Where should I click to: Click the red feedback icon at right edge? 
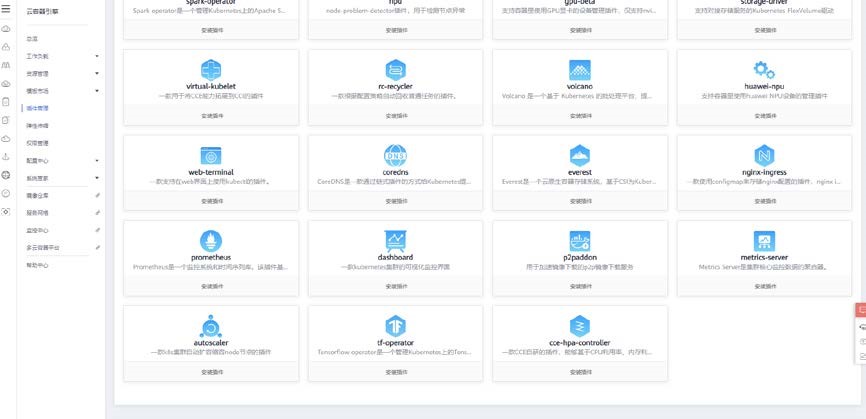pyautogui.click(x=861, y=310)
